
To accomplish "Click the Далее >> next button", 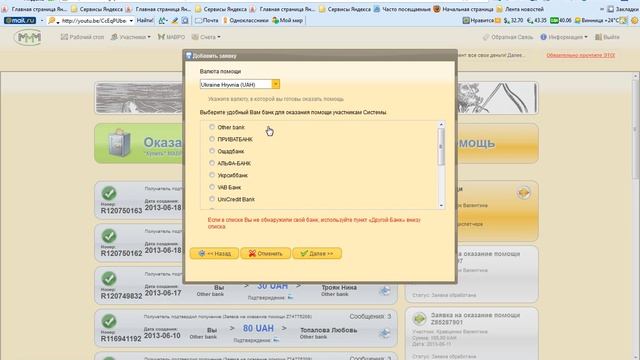I will (x=317, y=253).
